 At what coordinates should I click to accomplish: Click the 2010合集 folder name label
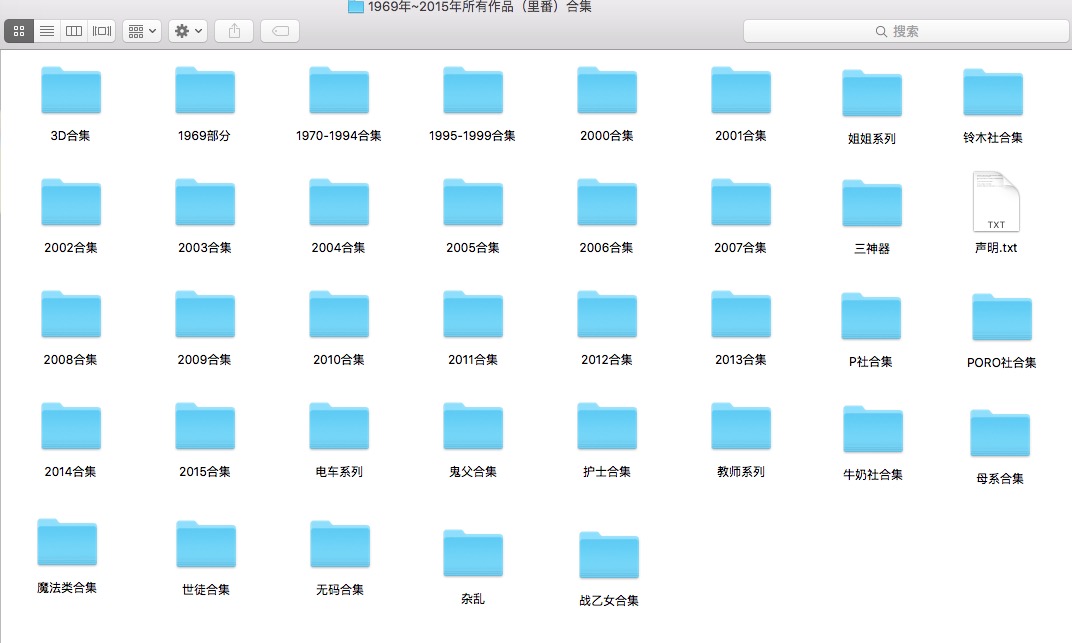(339, 360)
